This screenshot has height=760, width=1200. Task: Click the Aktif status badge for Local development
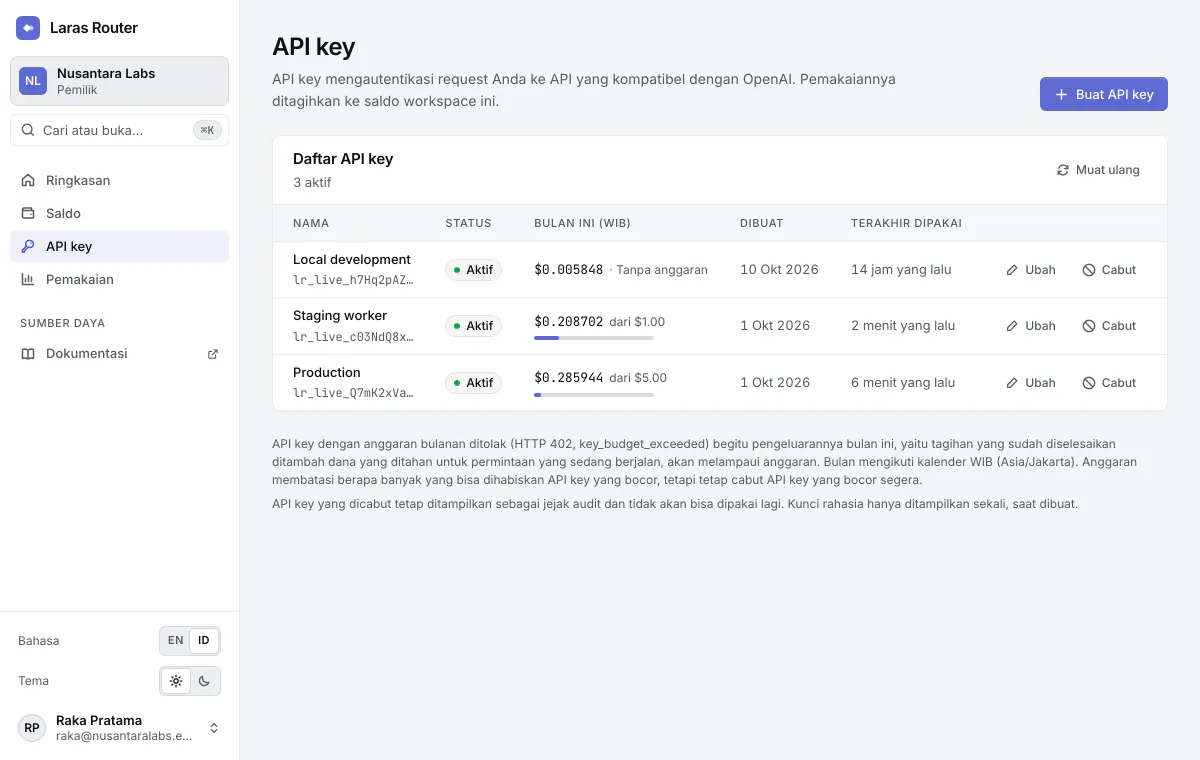(x=474, y=270)
